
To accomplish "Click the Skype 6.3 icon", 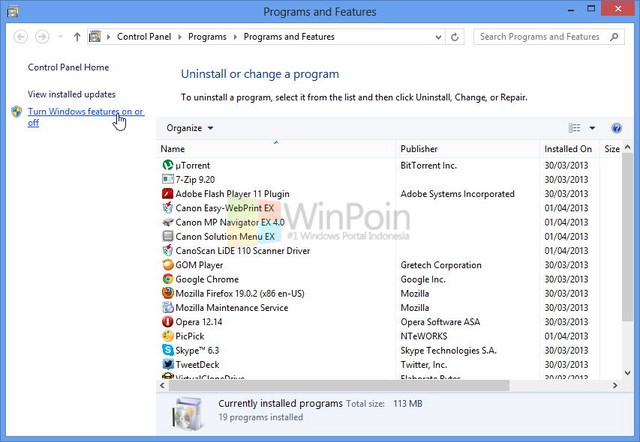I will click(168, 350).
